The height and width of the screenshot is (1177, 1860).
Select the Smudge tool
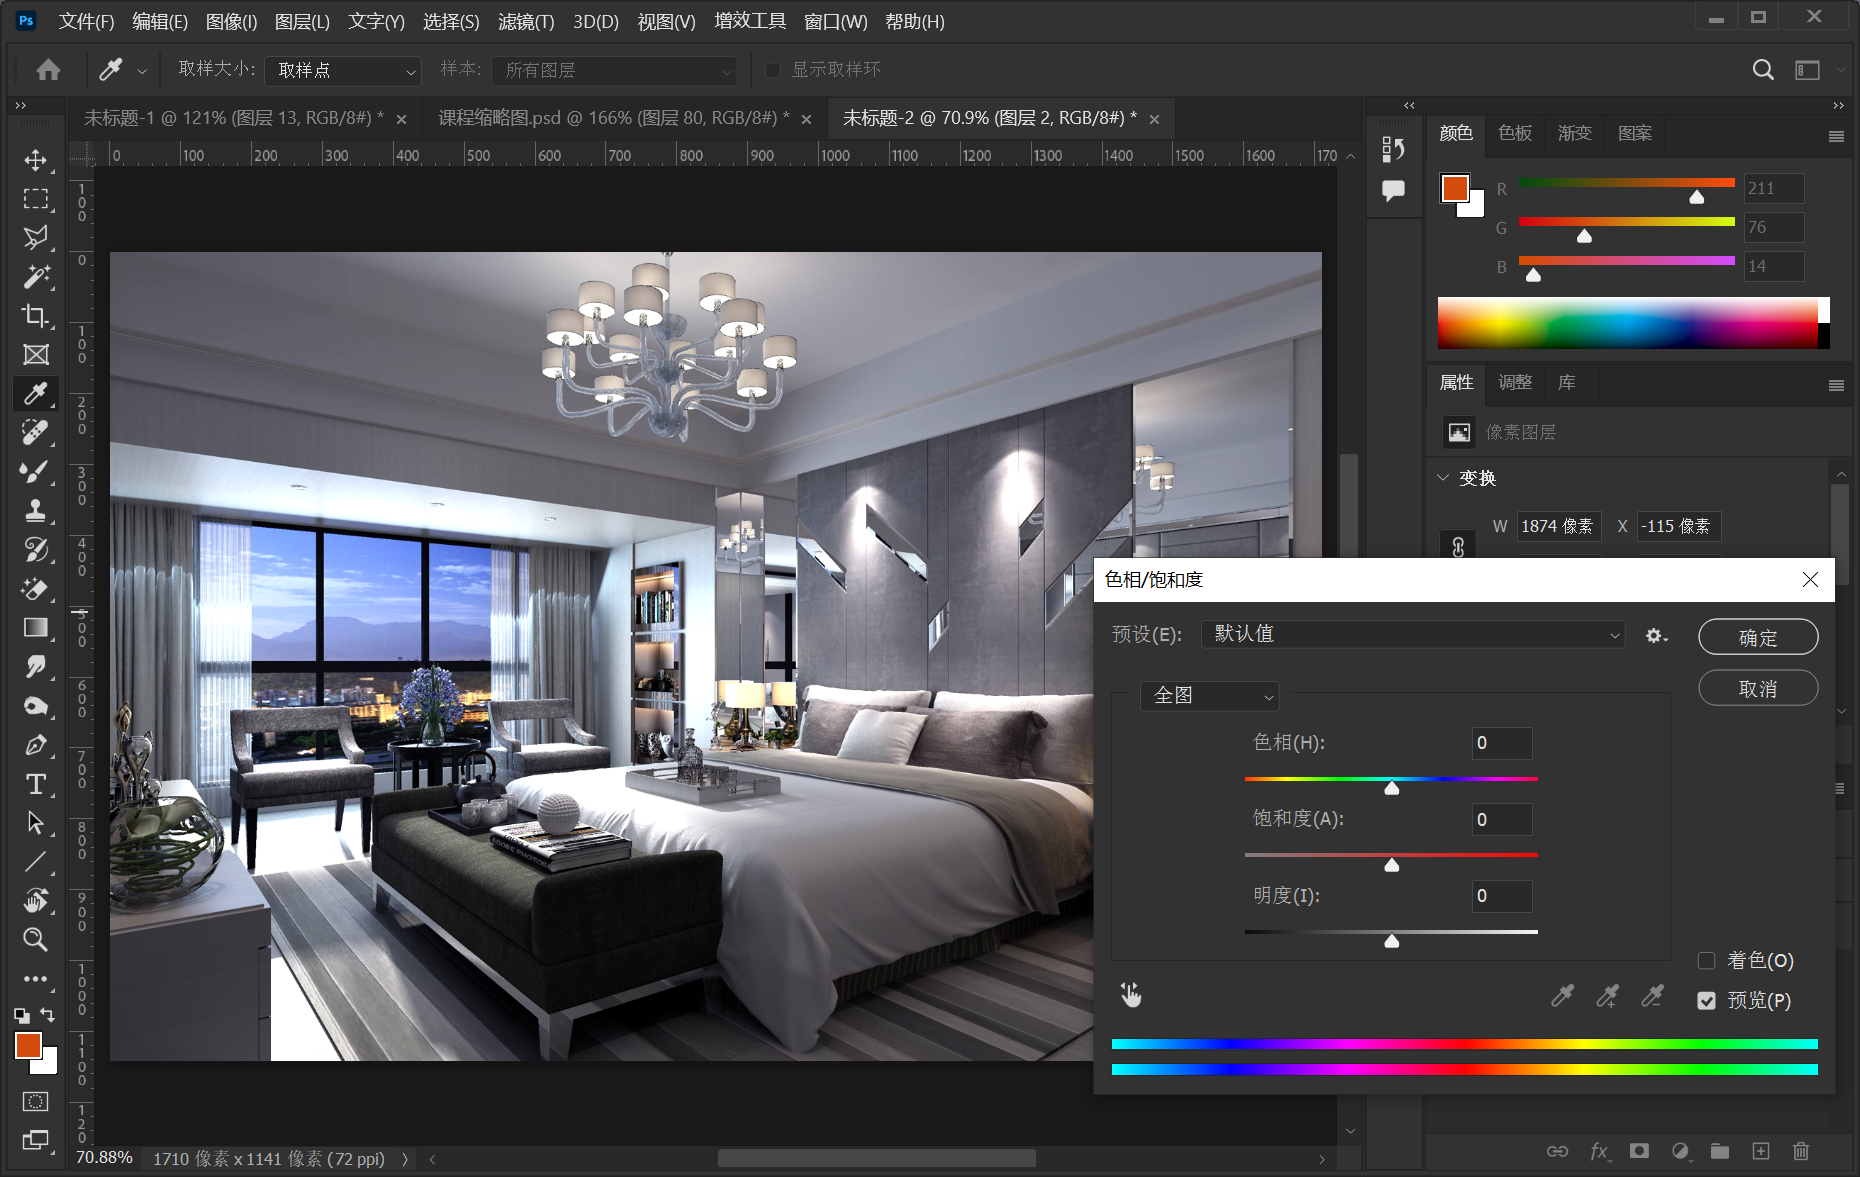pos(36,667)
